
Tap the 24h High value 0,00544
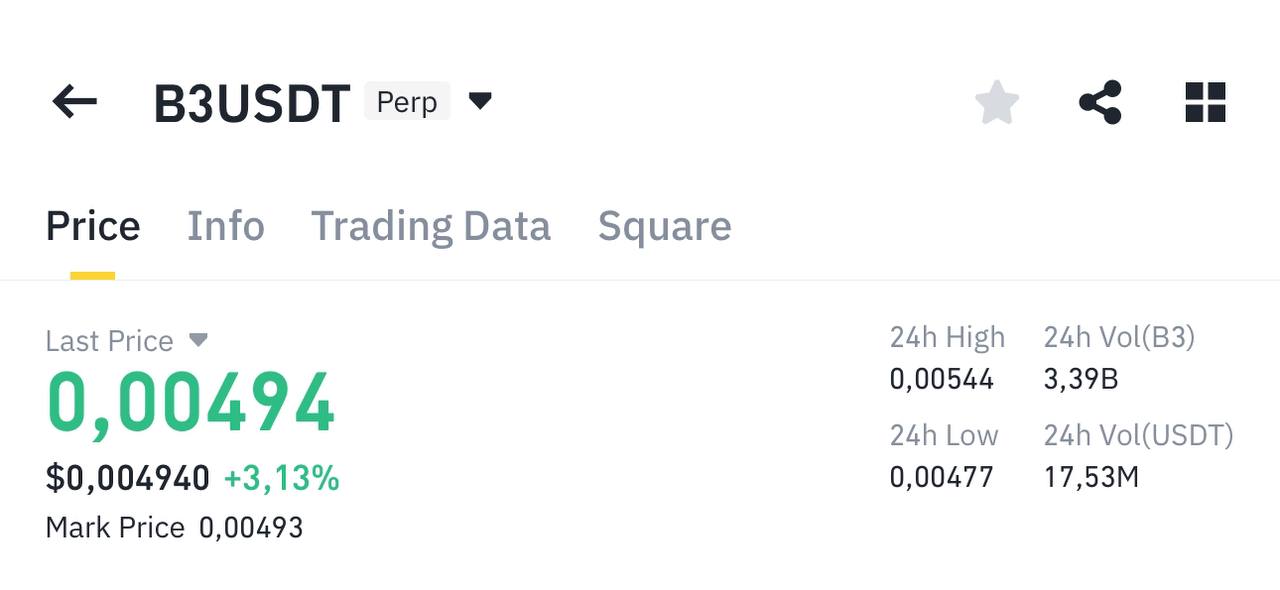tap(942, 379)
